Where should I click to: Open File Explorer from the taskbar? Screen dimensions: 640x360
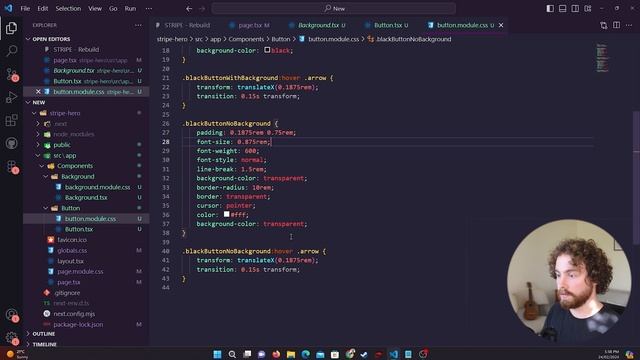[x=291, y=354]
